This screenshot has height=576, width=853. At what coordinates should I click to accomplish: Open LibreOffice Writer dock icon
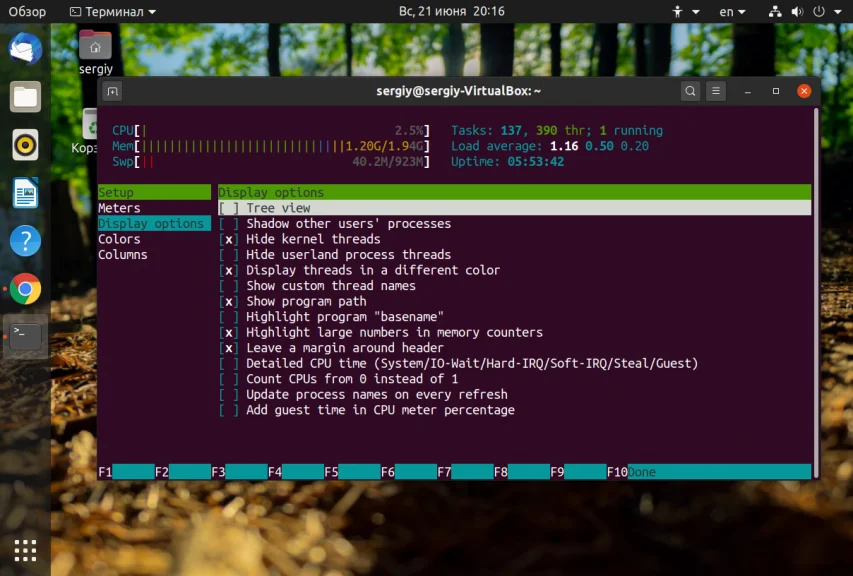point(25,193)
